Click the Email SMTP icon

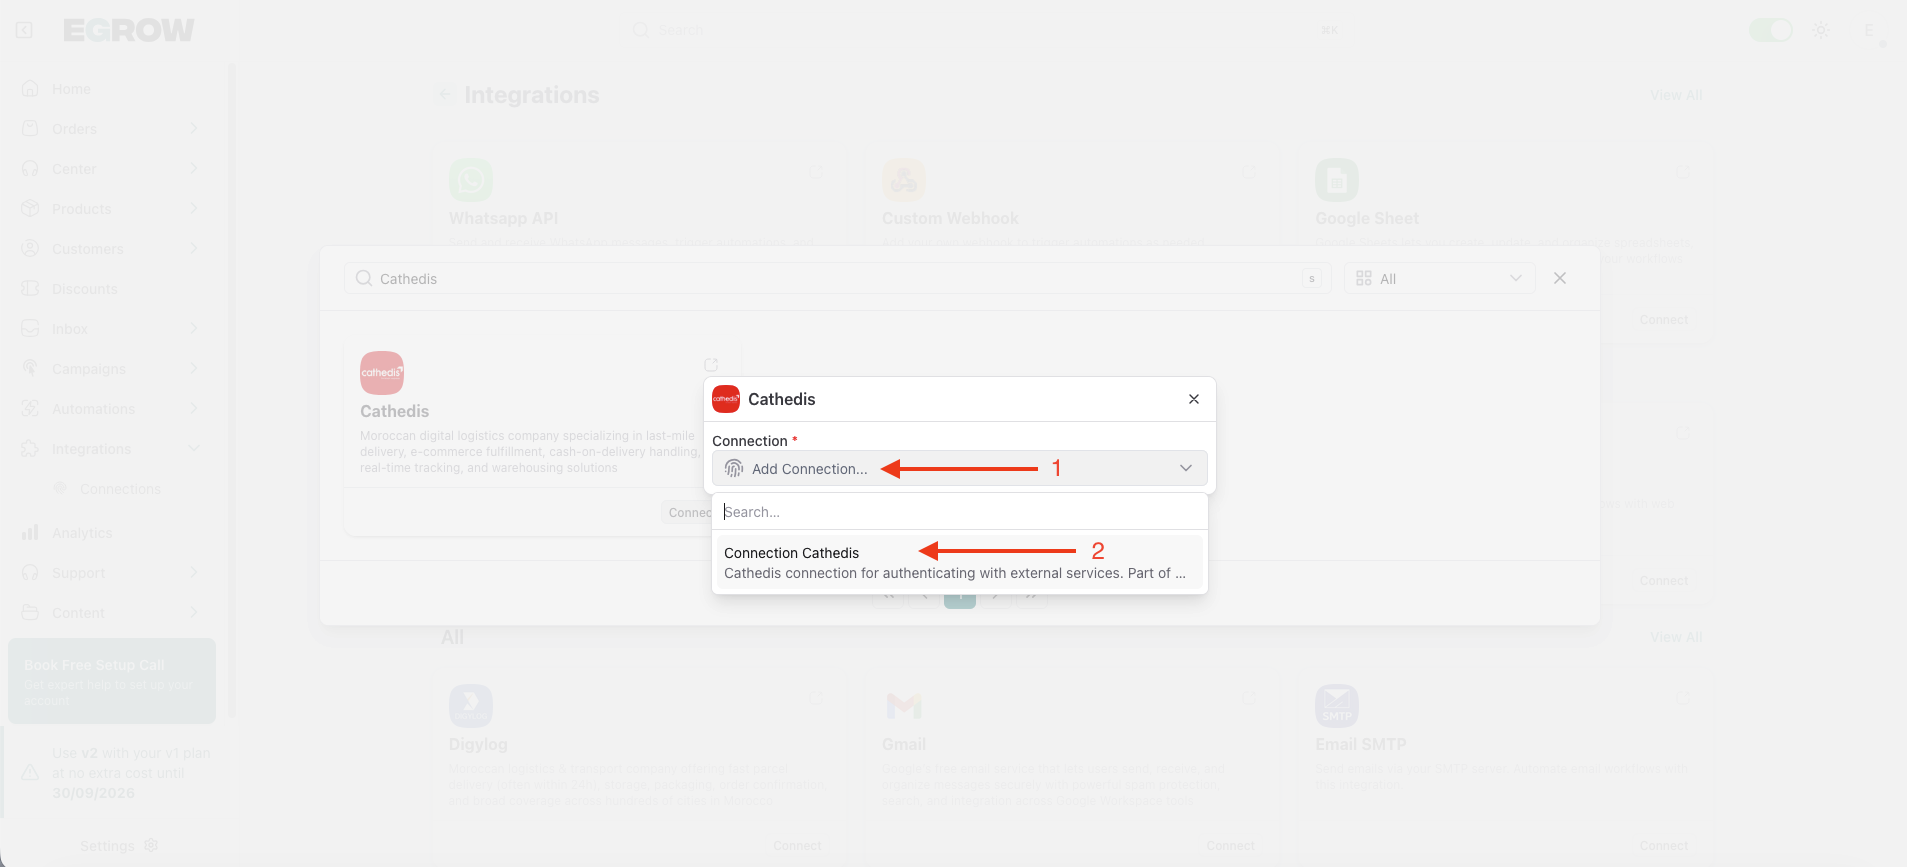tap(1337, 706)
